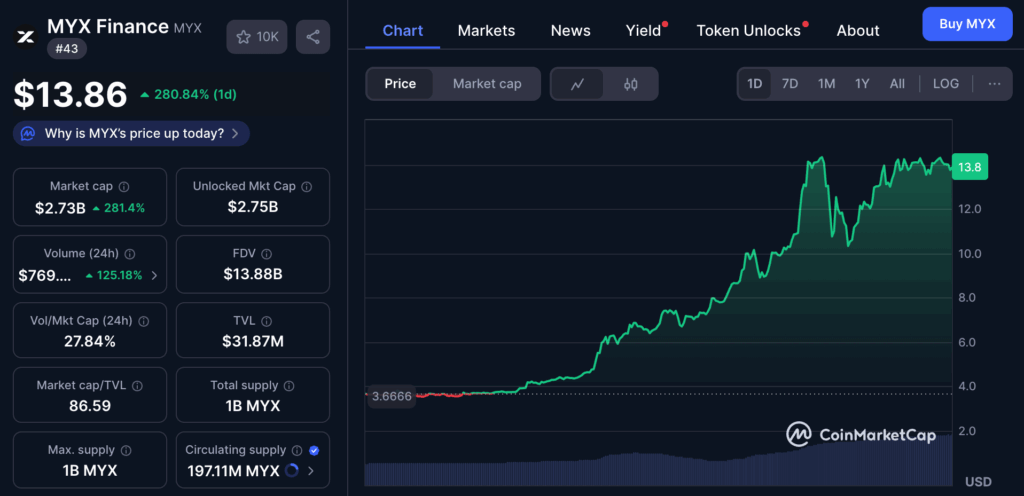Click the share icon button
This screenshot has width=1024, height=496.
click(x=313, y=37)
